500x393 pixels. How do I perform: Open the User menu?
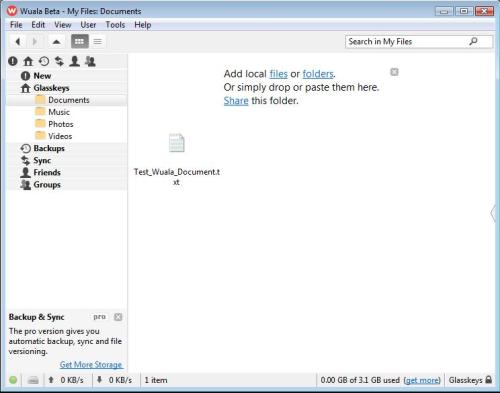88,25
